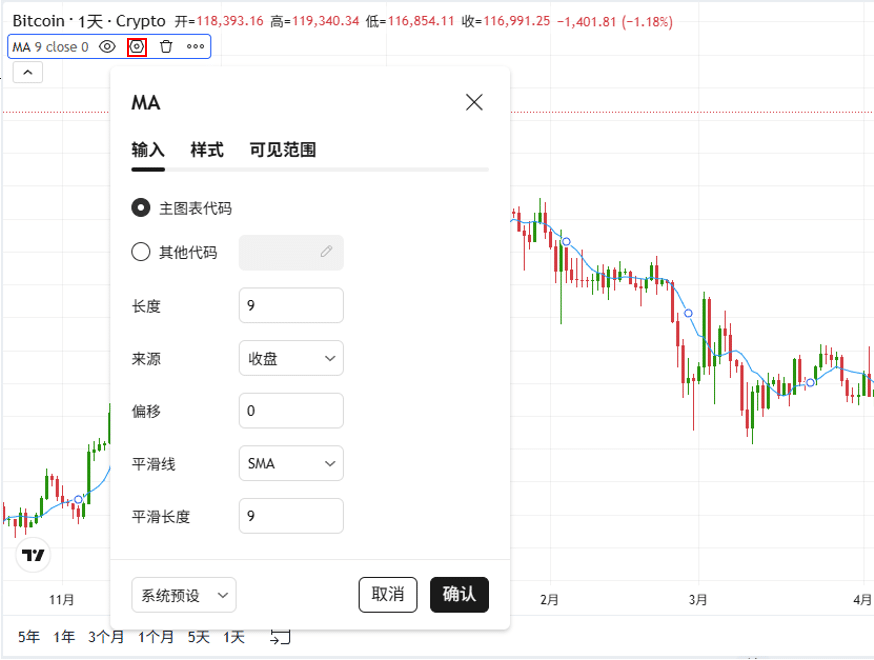The image size is (874, 660).
Task: Open the 系统预设 dropdown
Action: click(x=184, y=595)
